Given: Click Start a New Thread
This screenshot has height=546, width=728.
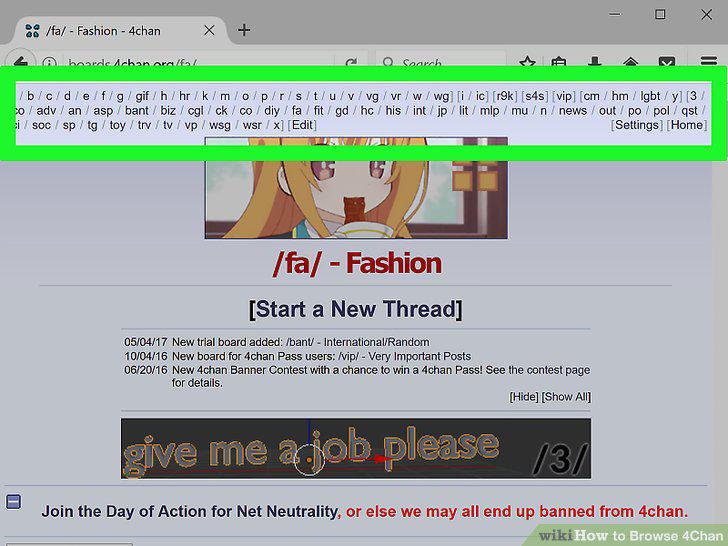Looking at the screenshot, I should pos(356,309).
